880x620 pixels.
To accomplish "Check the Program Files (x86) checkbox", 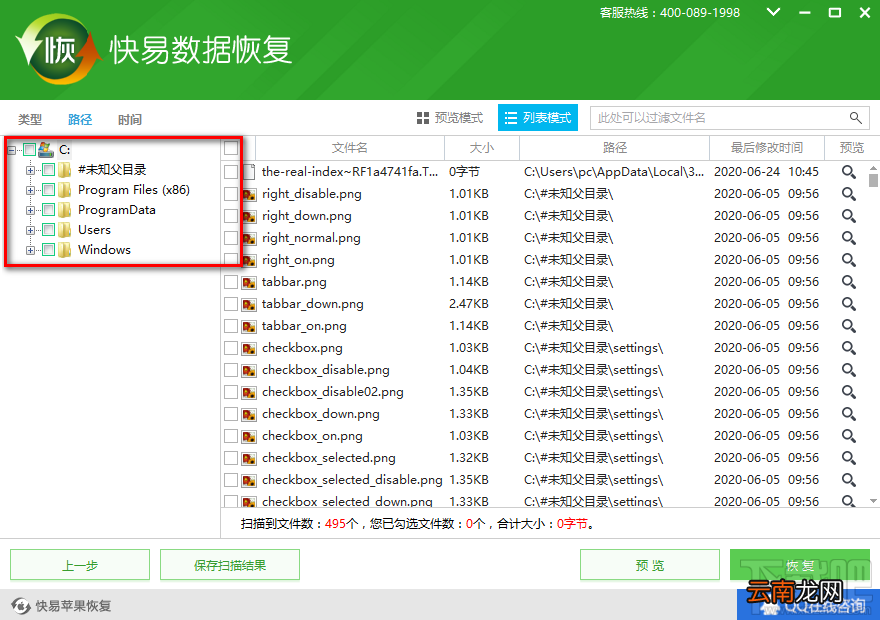I will pyautogui.click(x=49, y=190).
